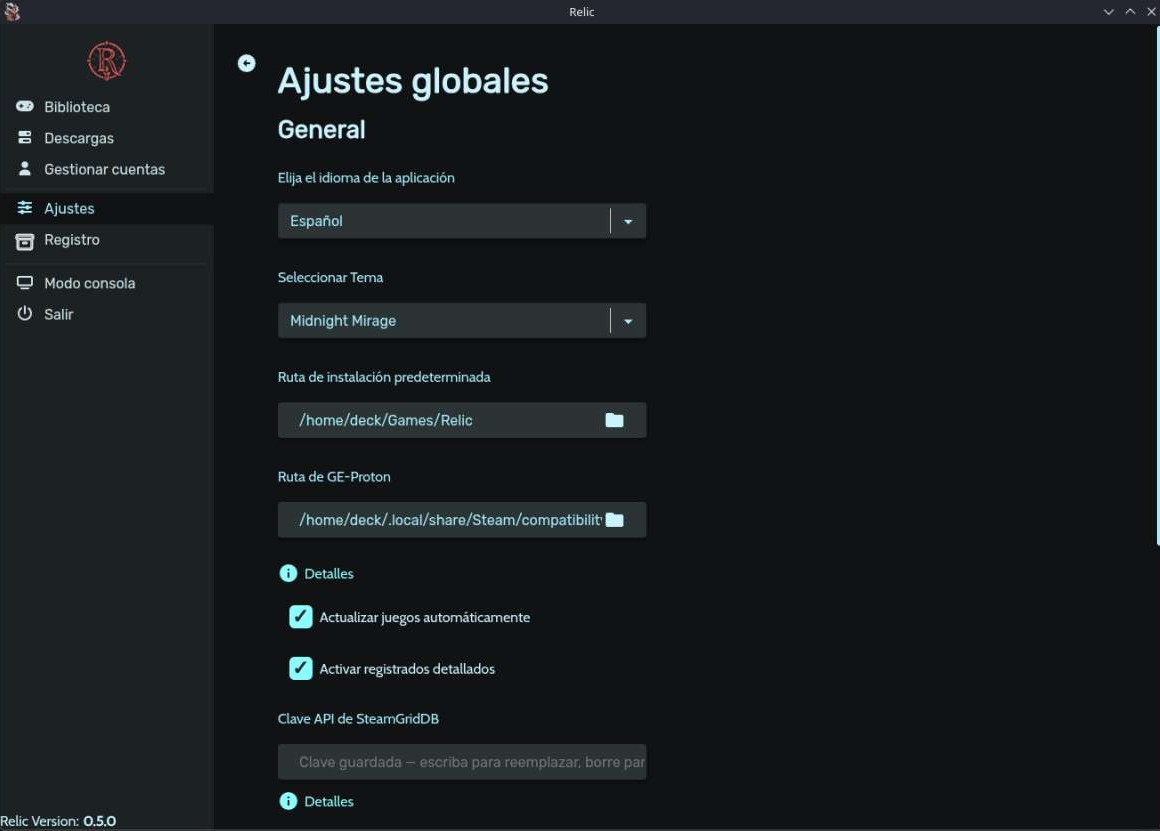Maximize the Relic window

point(1130,12)
